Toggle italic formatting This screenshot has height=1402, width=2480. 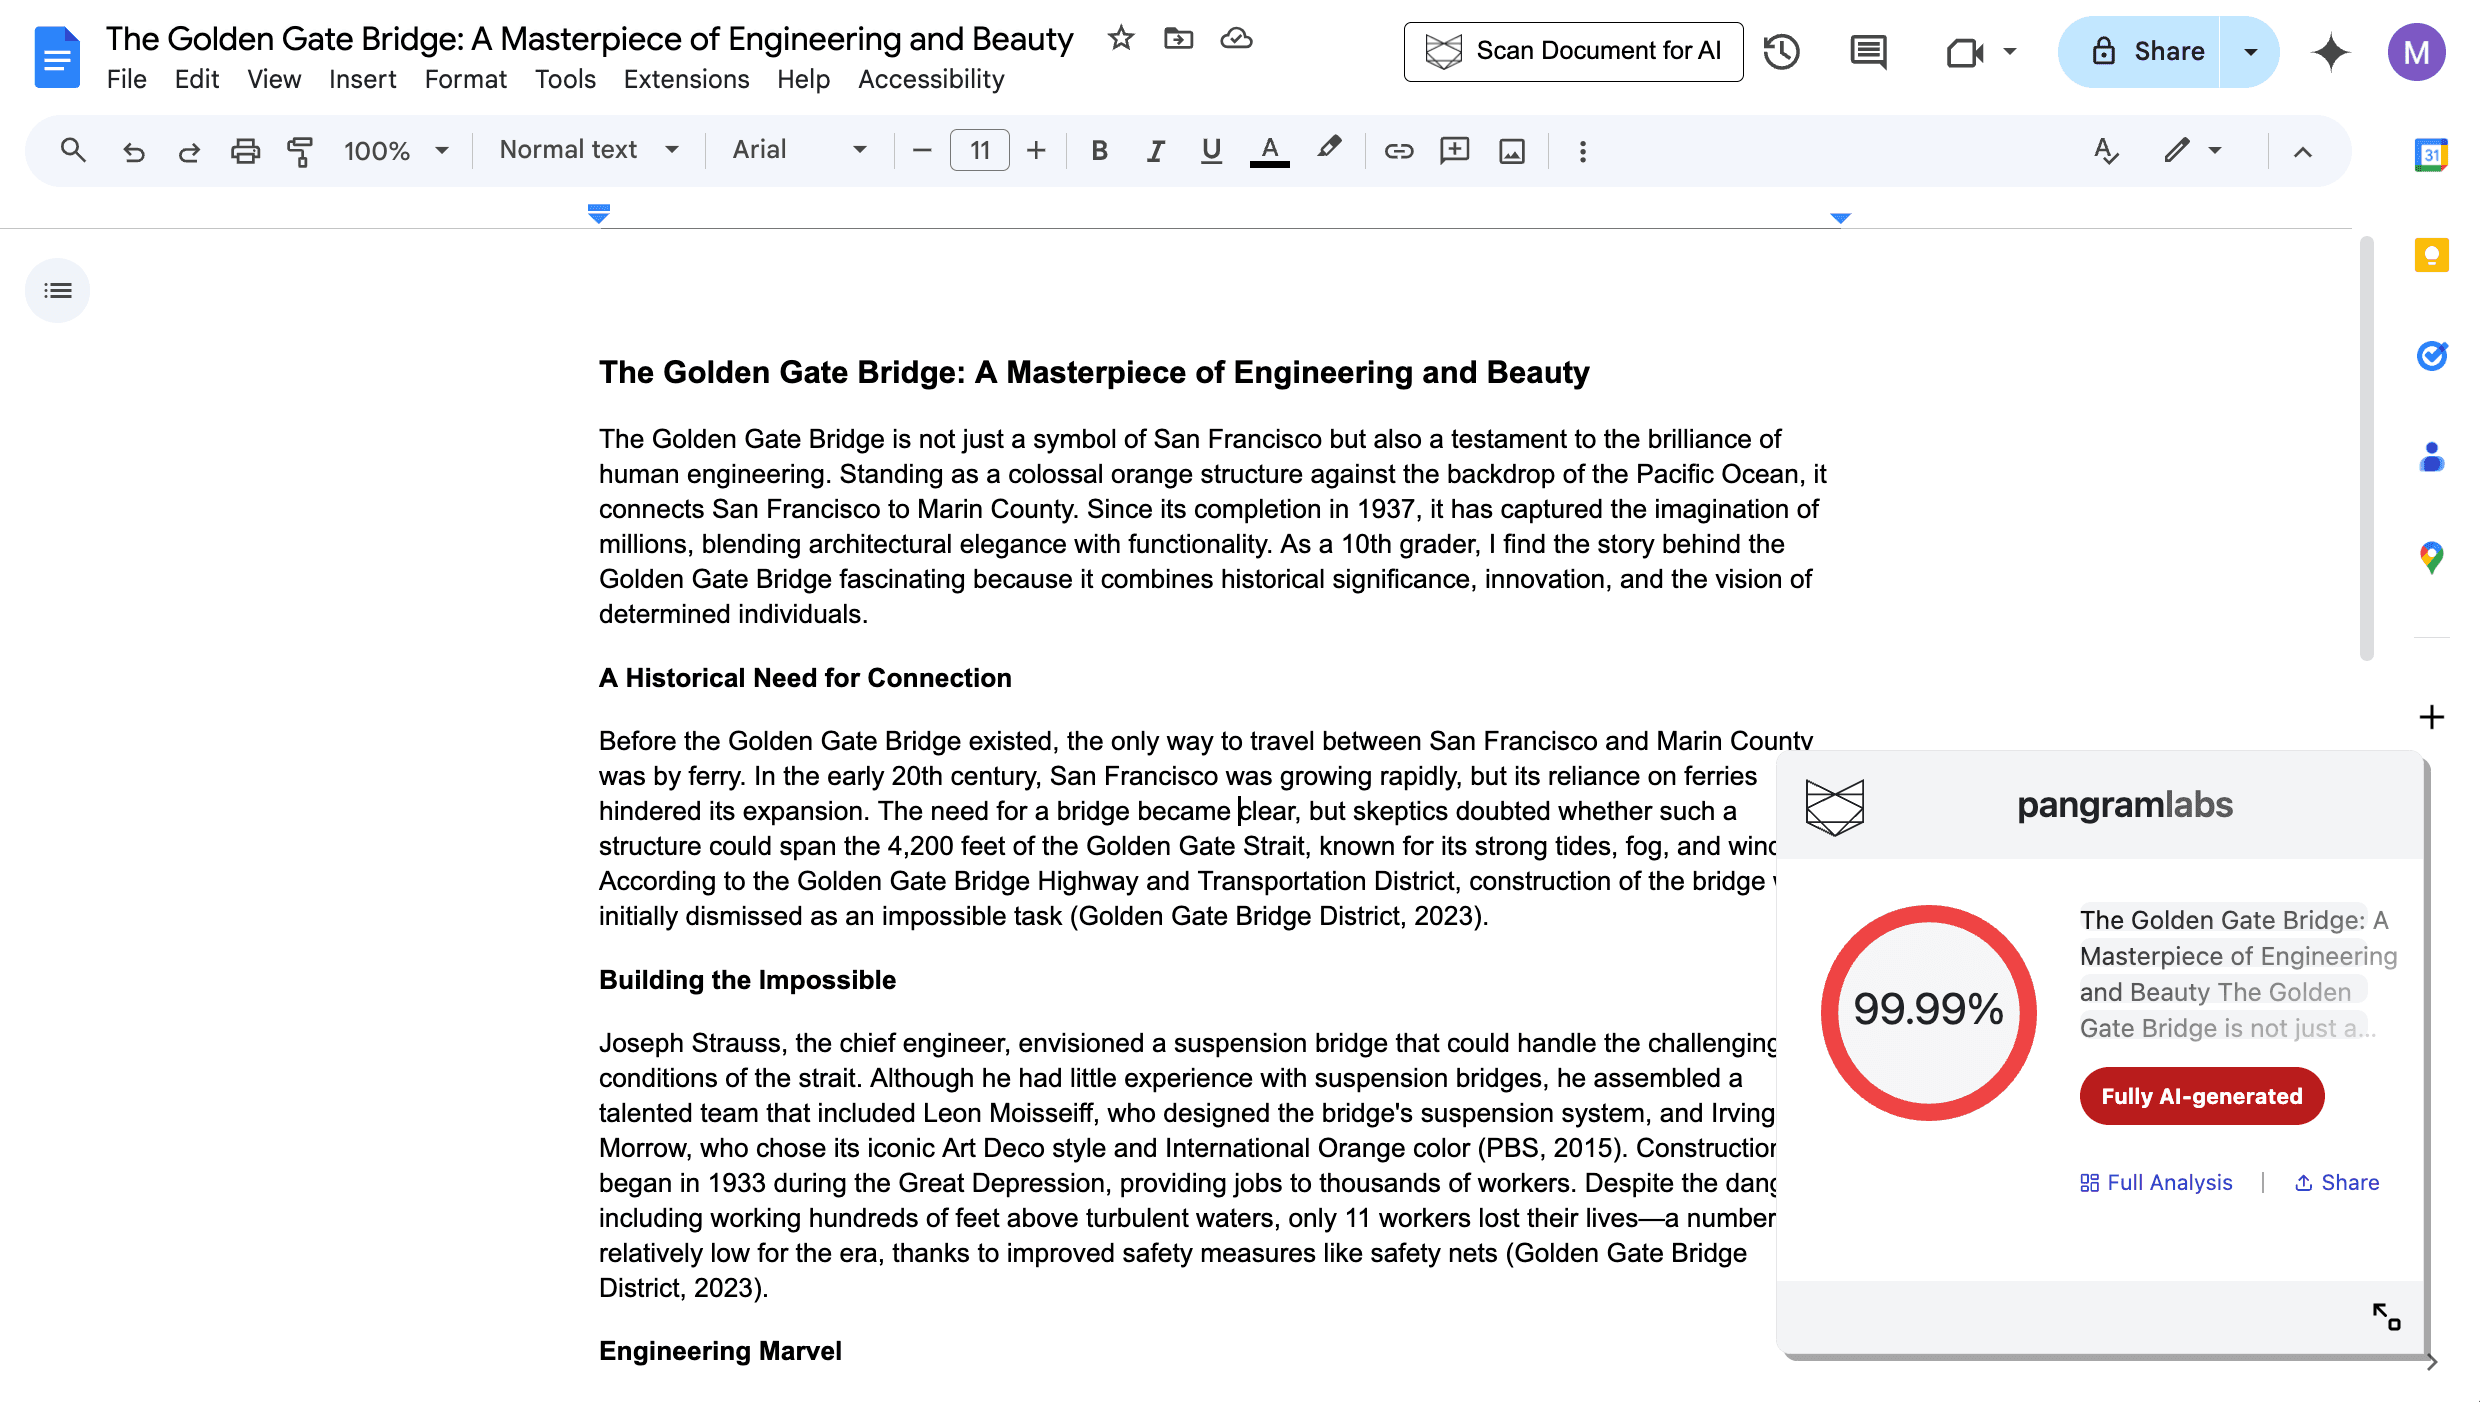[1155, 151]
